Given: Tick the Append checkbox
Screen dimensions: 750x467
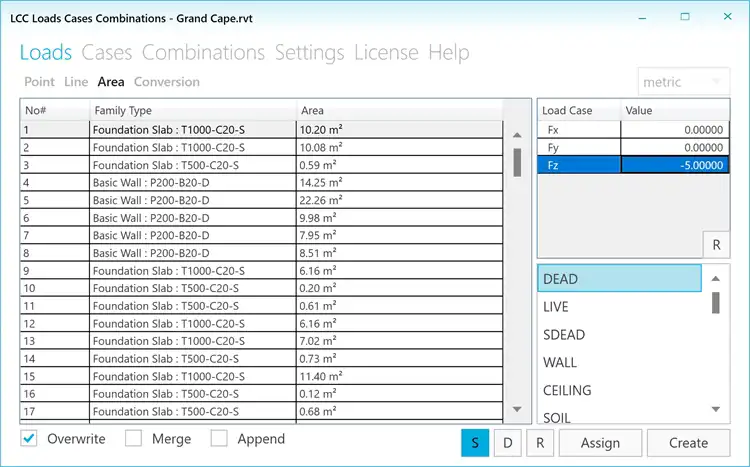Looking at the screenshot, I should click(x=219, y=439).
